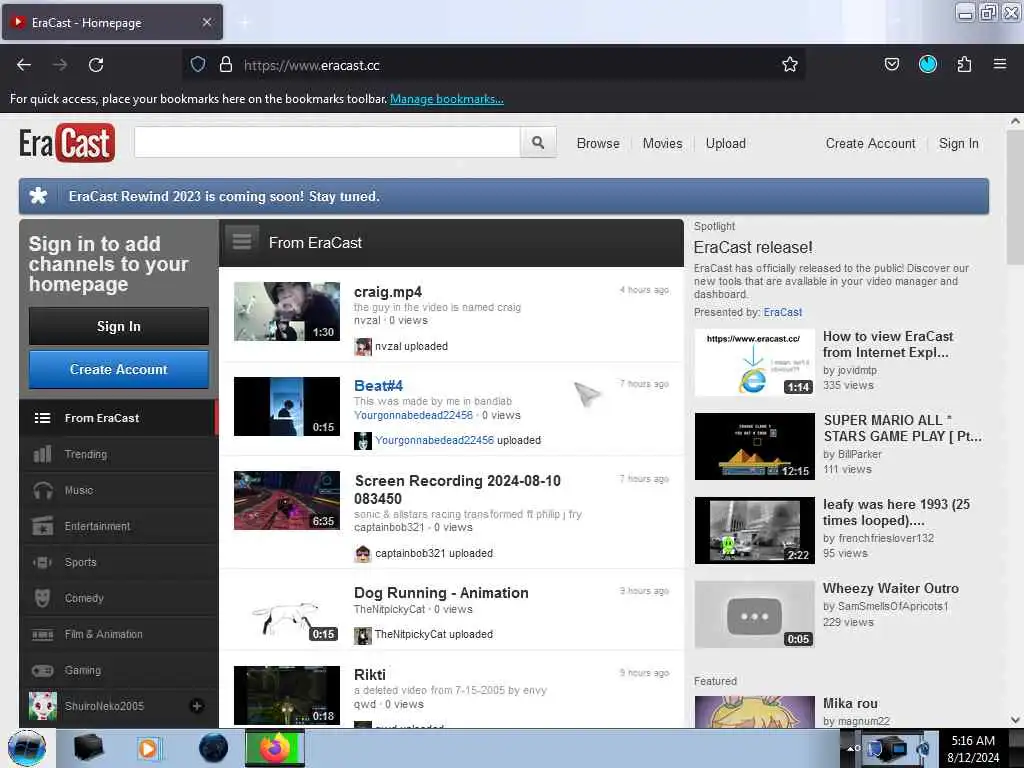This screenshot has width=1024, height=768.
Task: Click the Music headphones icon
Action: (x=42, y=490)
